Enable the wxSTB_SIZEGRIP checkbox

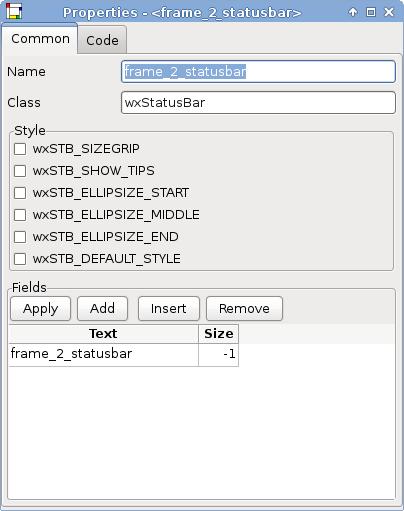(20, 149)
